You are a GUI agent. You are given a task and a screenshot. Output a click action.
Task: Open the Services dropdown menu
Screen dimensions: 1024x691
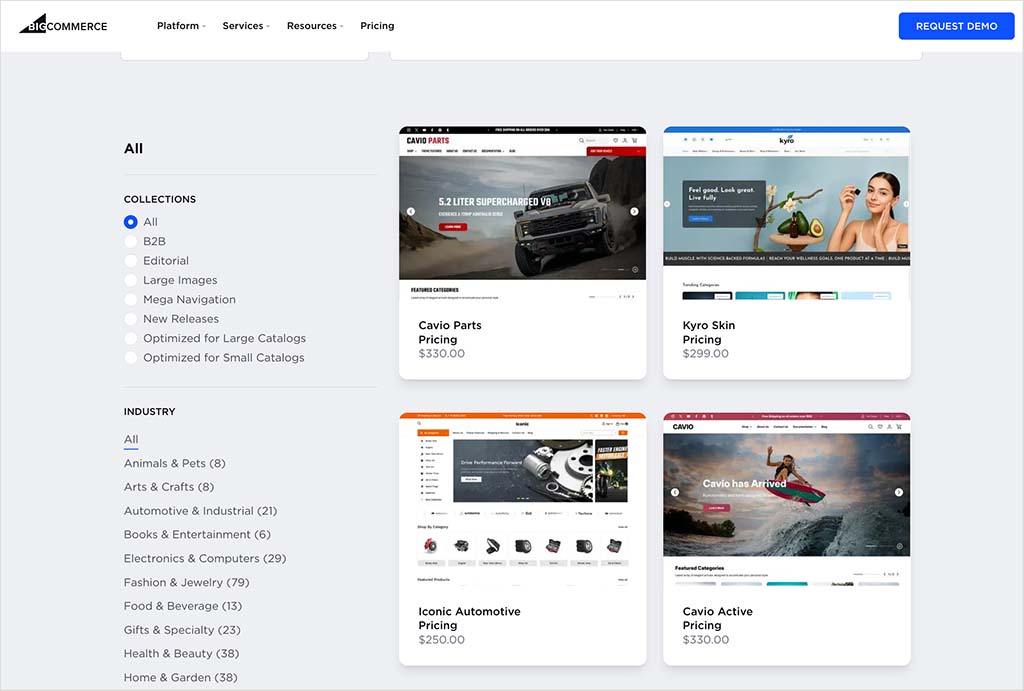pos(246,25)
